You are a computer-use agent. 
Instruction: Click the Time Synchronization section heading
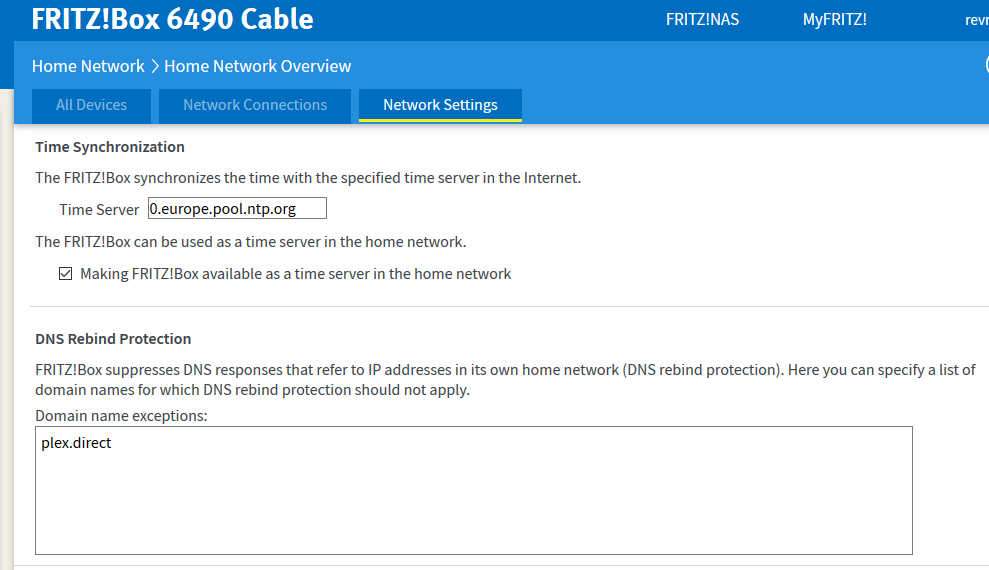point(110,147)
